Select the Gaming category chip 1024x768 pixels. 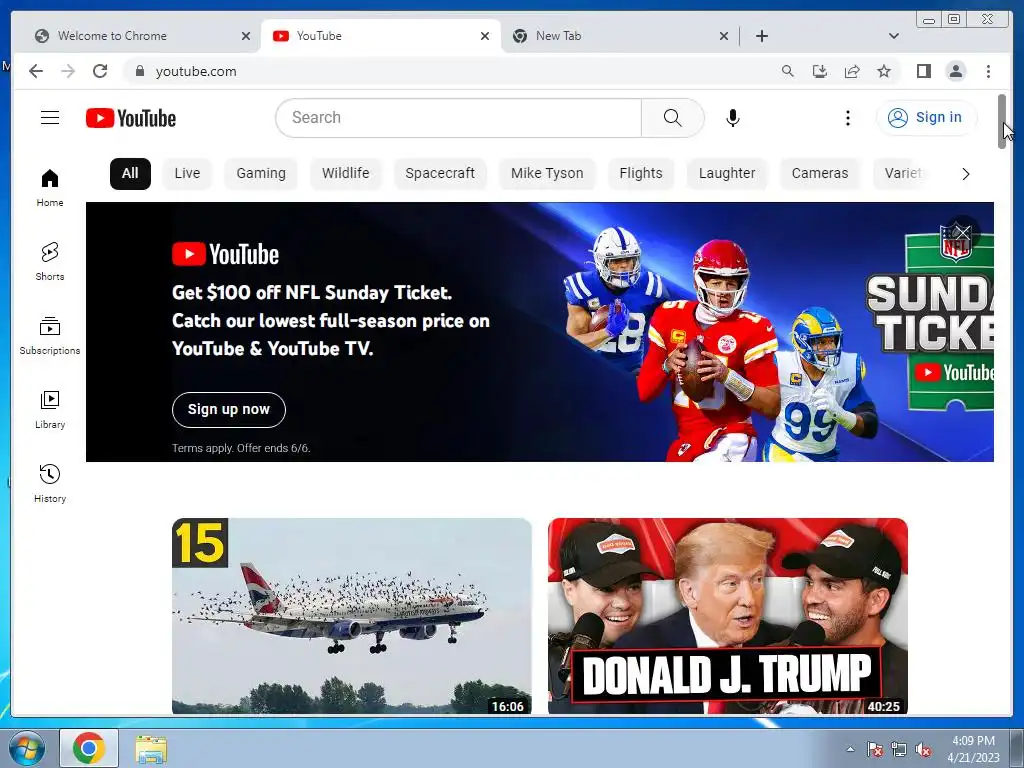tap(261, 174)
